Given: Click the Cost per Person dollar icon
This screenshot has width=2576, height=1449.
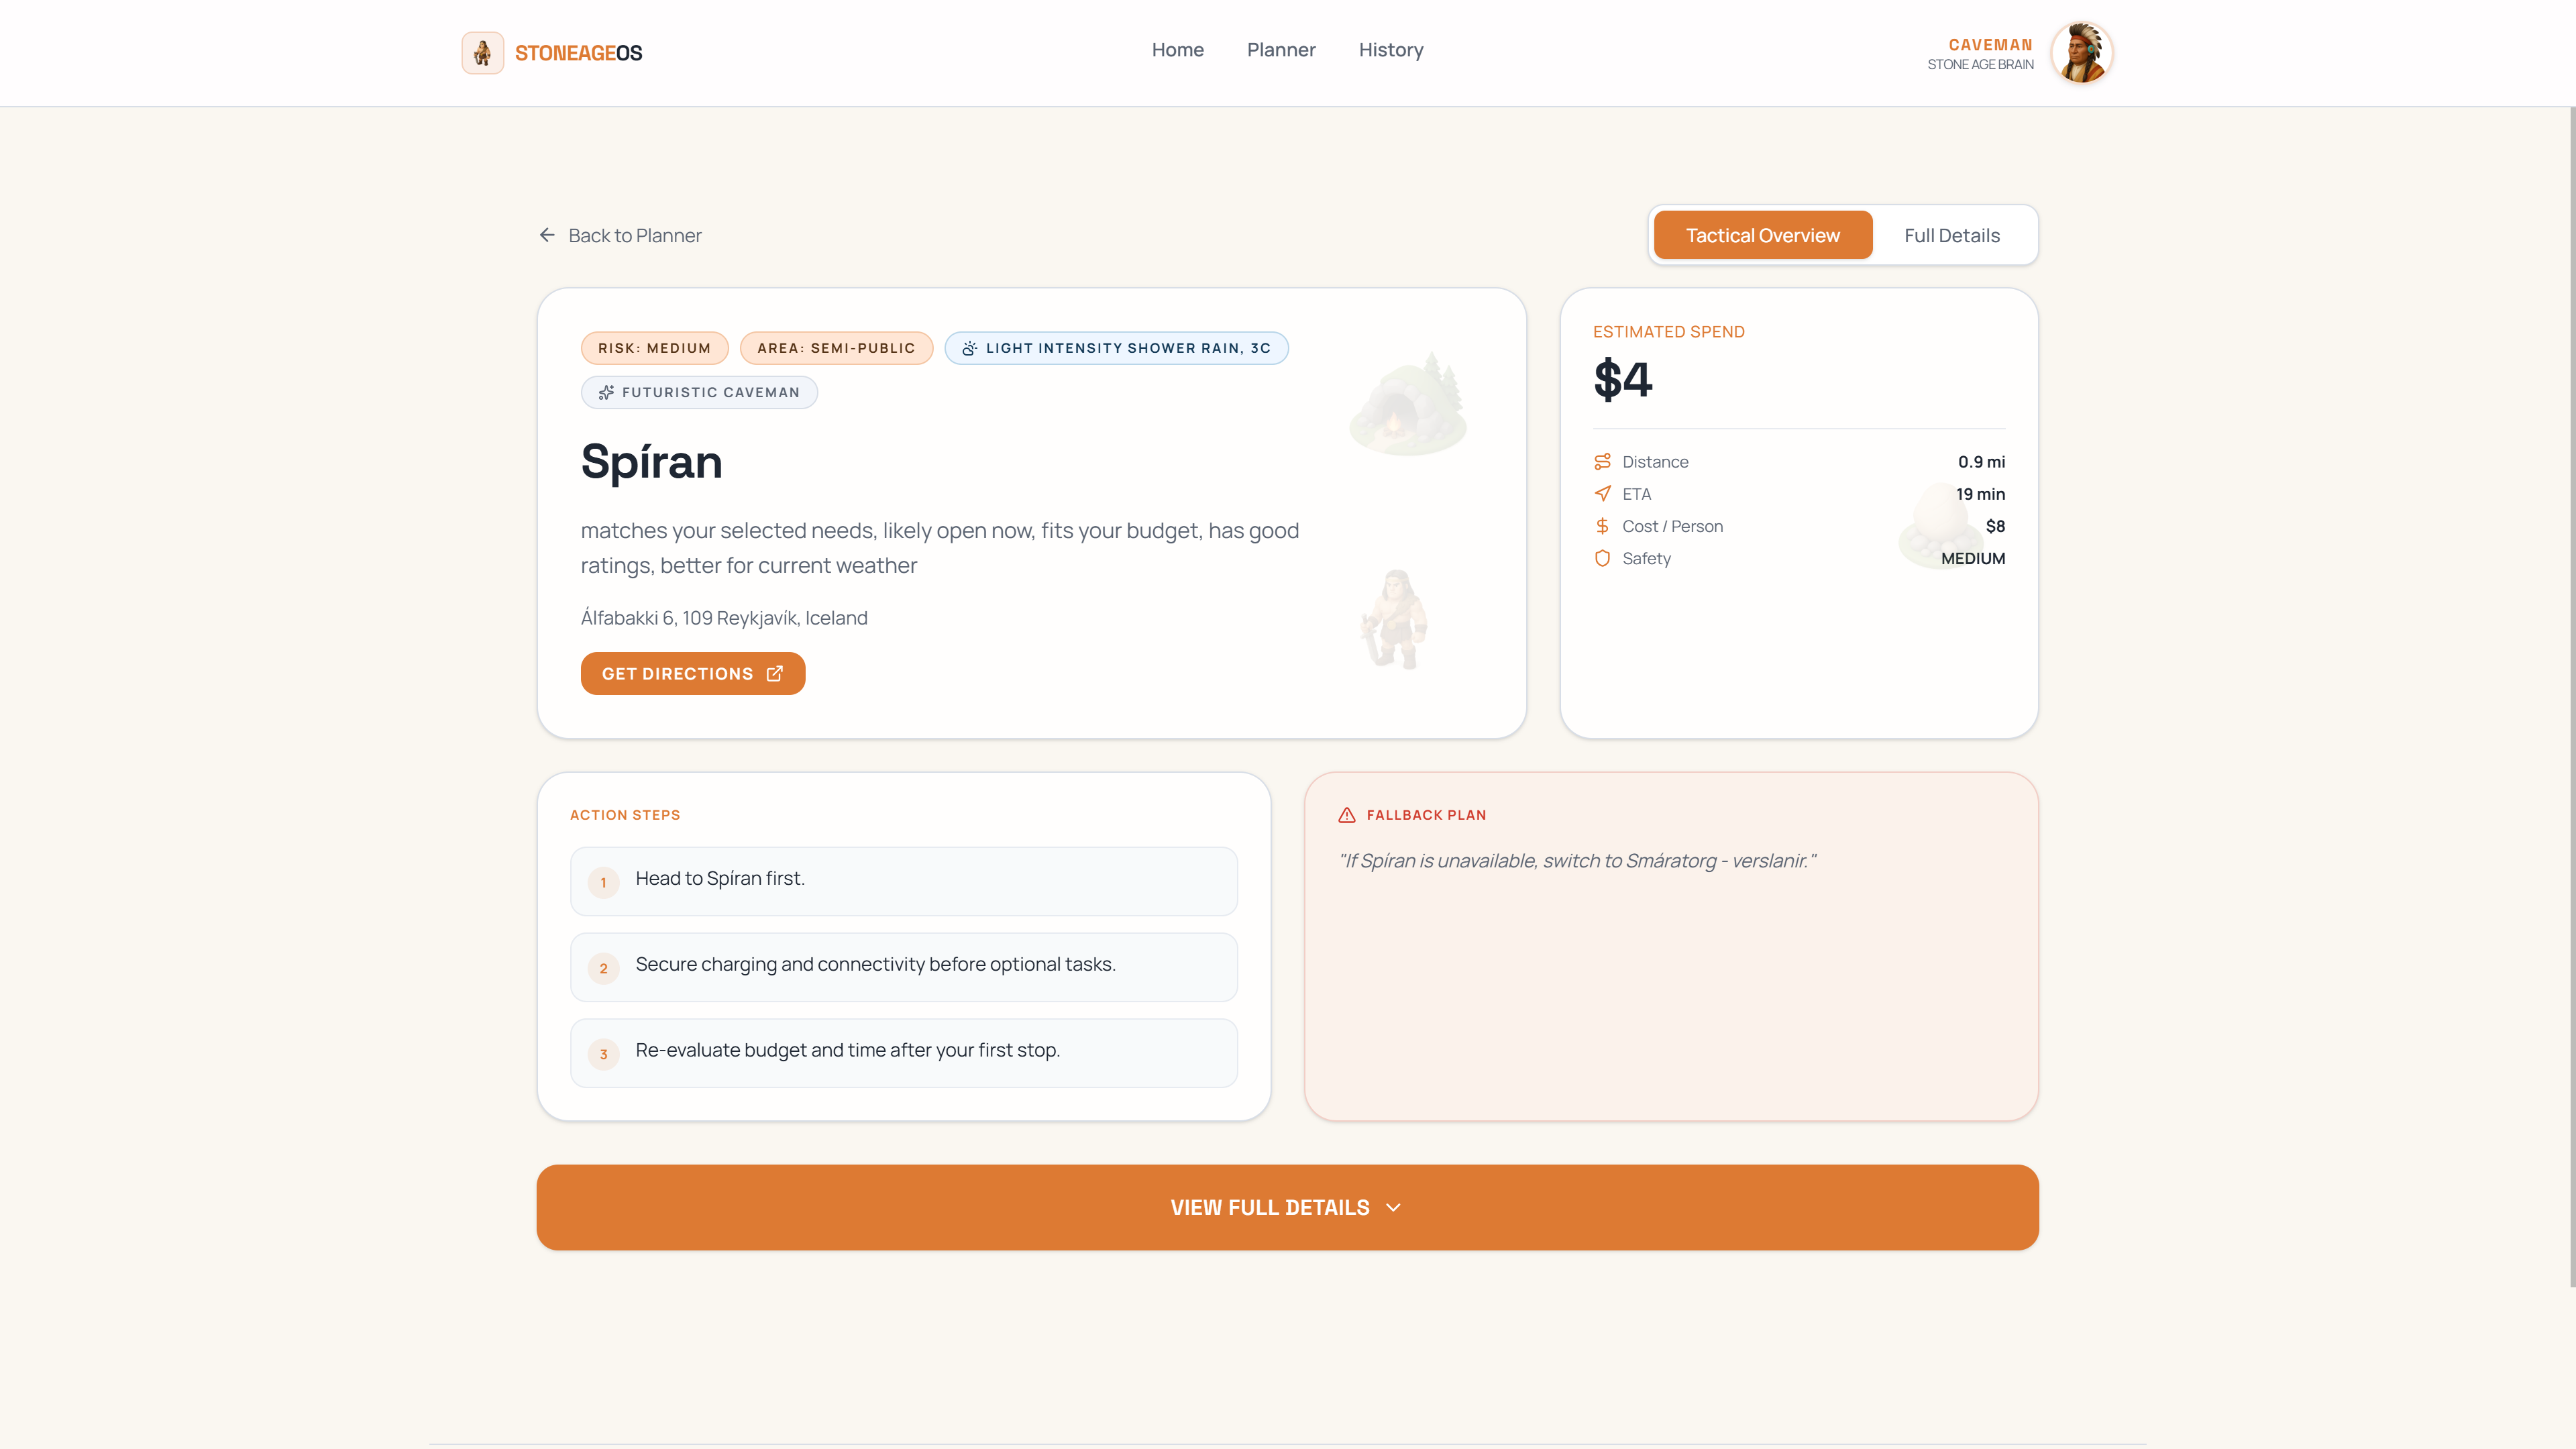Looking at the screenshot, I should [x=1602, y=526].
